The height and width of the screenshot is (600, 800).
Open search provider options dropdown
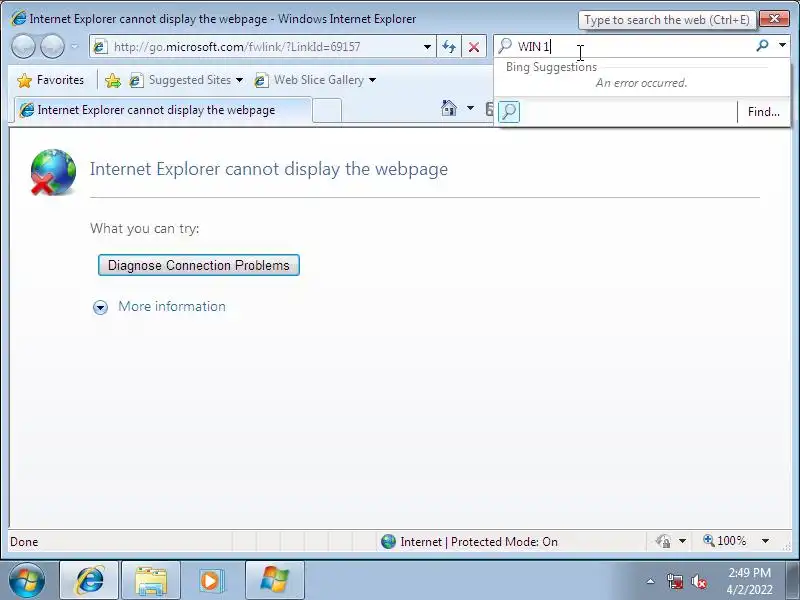782,46
